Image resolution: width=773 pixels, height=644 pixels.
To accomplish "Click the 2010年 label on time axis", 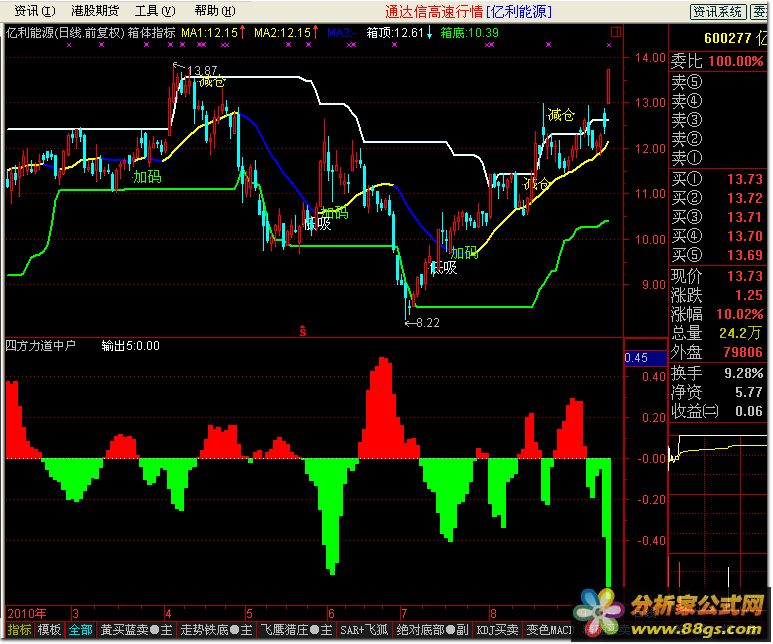I will pyautogui.click(x=27, y=614).
